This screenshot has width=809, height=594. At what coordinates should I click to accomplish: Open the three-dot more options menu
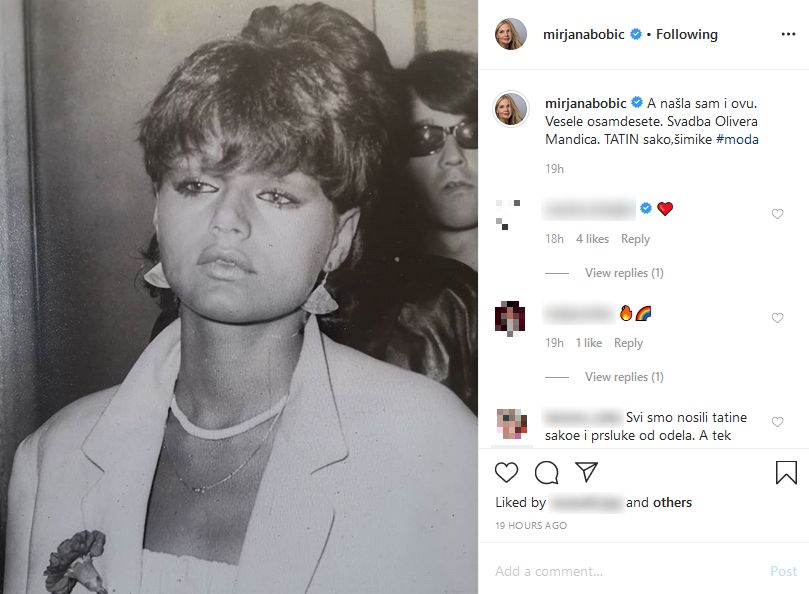point(788,34)
